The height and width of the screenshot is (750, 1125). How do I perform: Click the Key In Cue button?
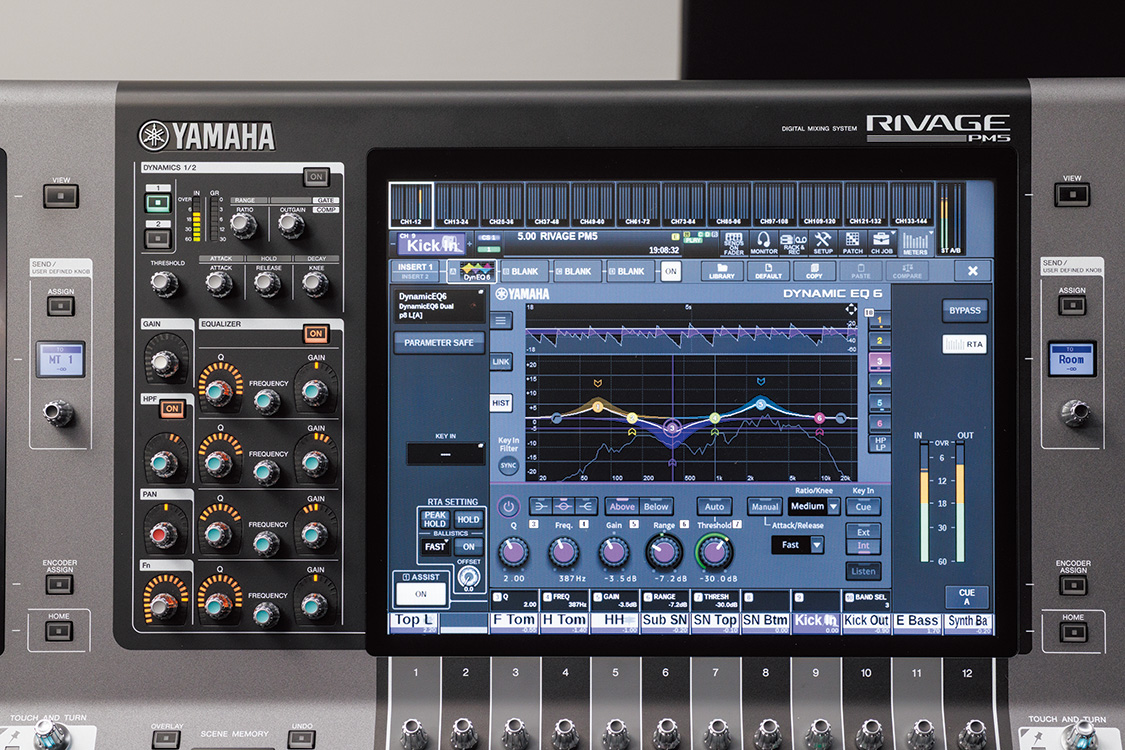863,507
